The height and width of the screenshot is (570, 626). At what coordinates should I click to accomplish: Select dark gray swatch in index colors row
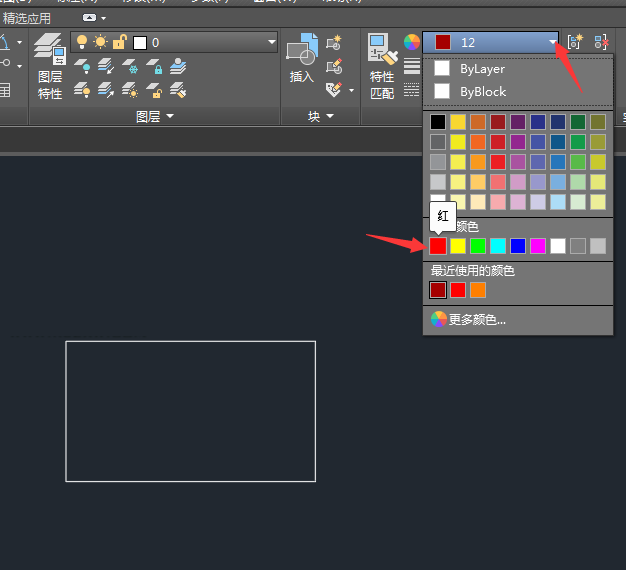coord(578,246)
